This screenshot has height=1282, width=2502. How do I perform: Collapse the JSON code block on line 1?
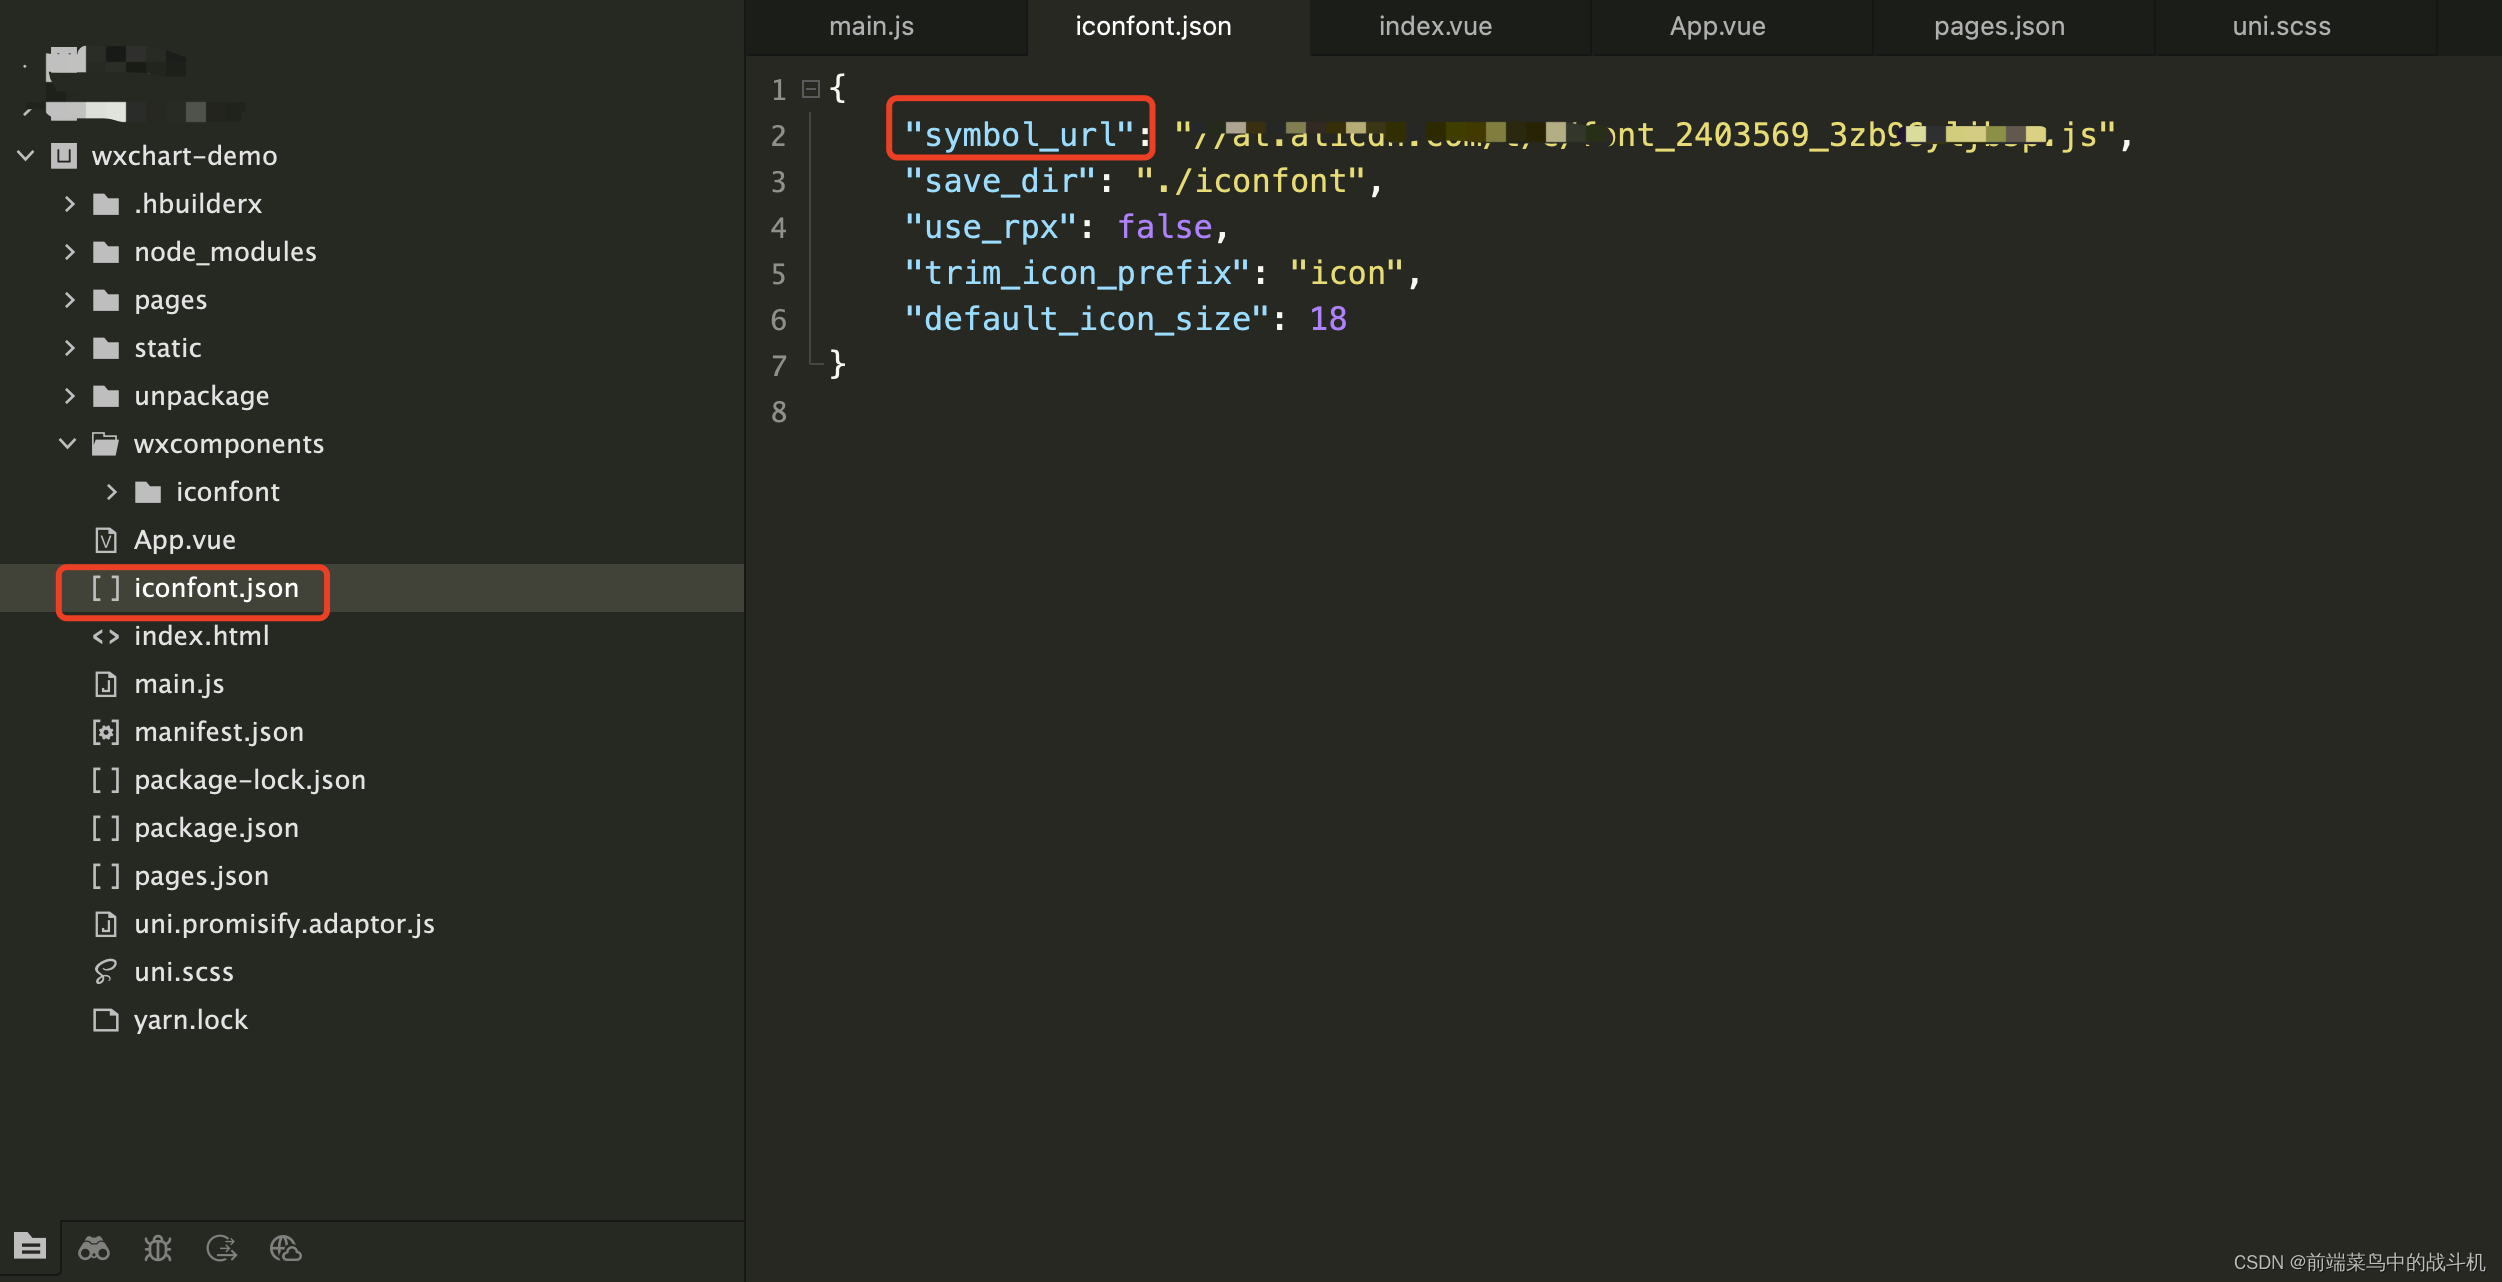(x=808, y=88)
